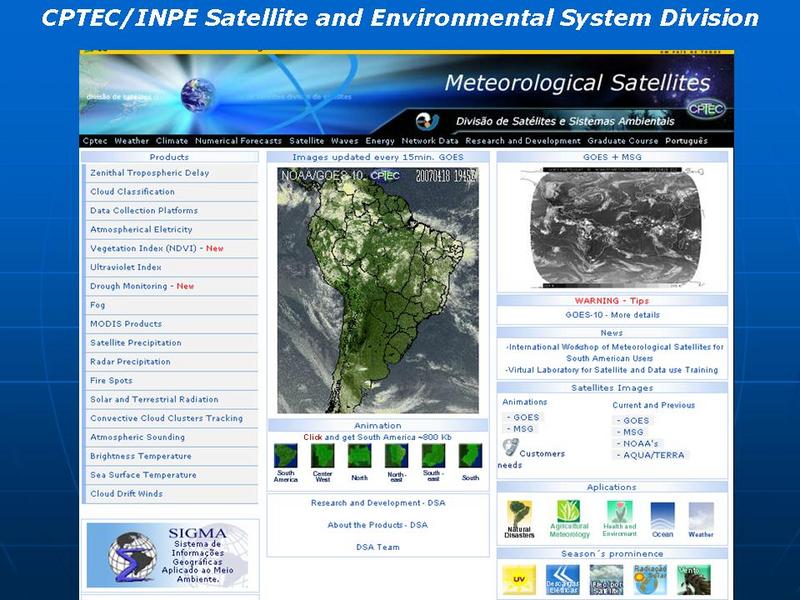Screen dimensions: 800x600
Task: Select the Vento season icon
Action: click(x=693, y=580)
